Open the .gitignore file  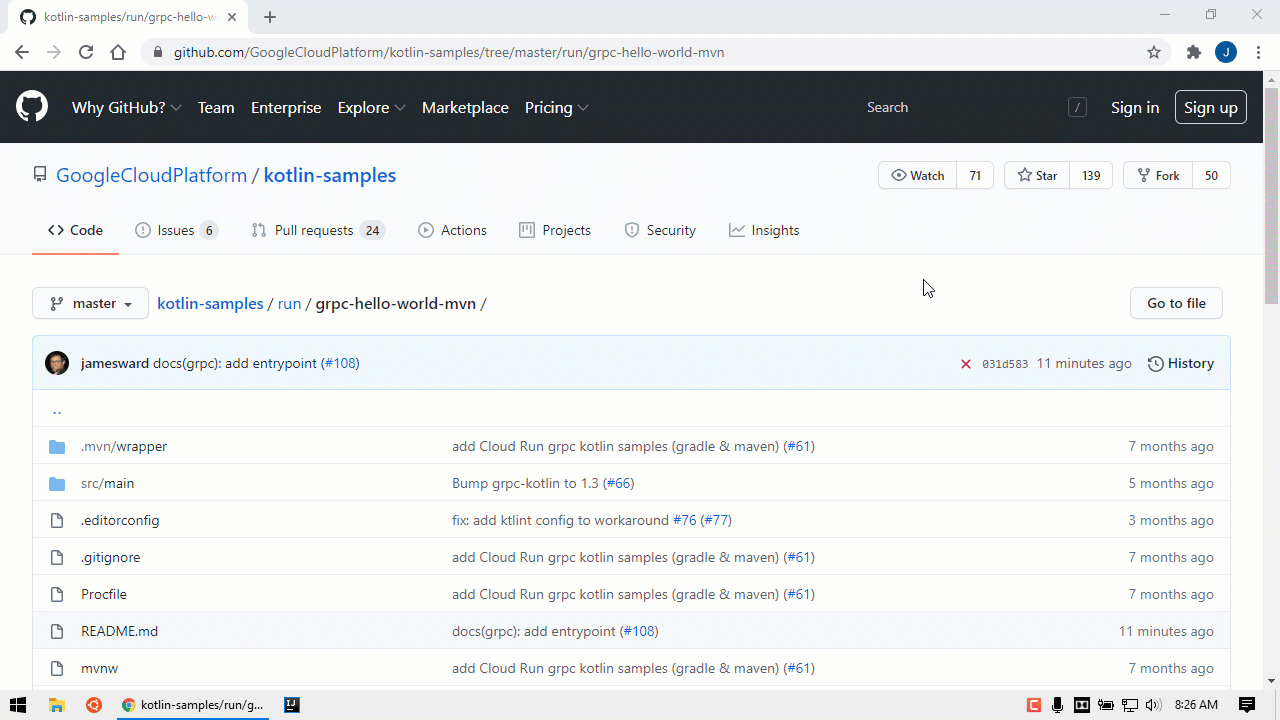[x=110, y=557]
